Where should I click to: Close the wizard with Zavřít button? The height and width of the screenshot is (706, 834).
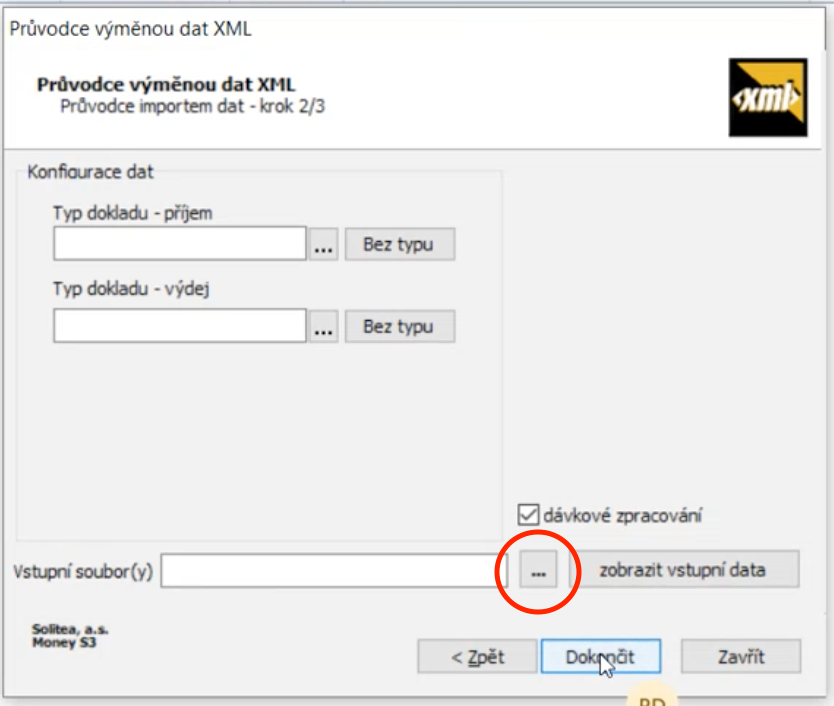[x=741, y=657]
